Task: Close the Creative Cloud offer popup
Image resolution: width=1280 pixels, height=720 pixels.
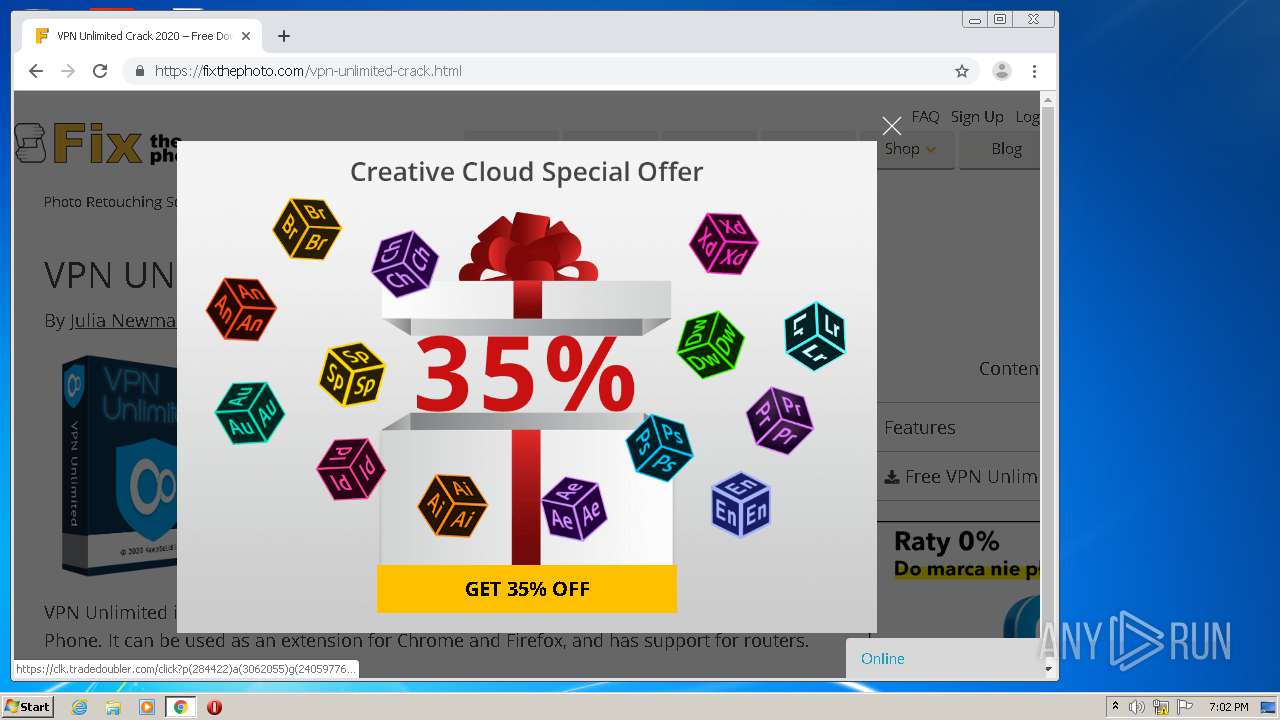Action: (891, 126)
